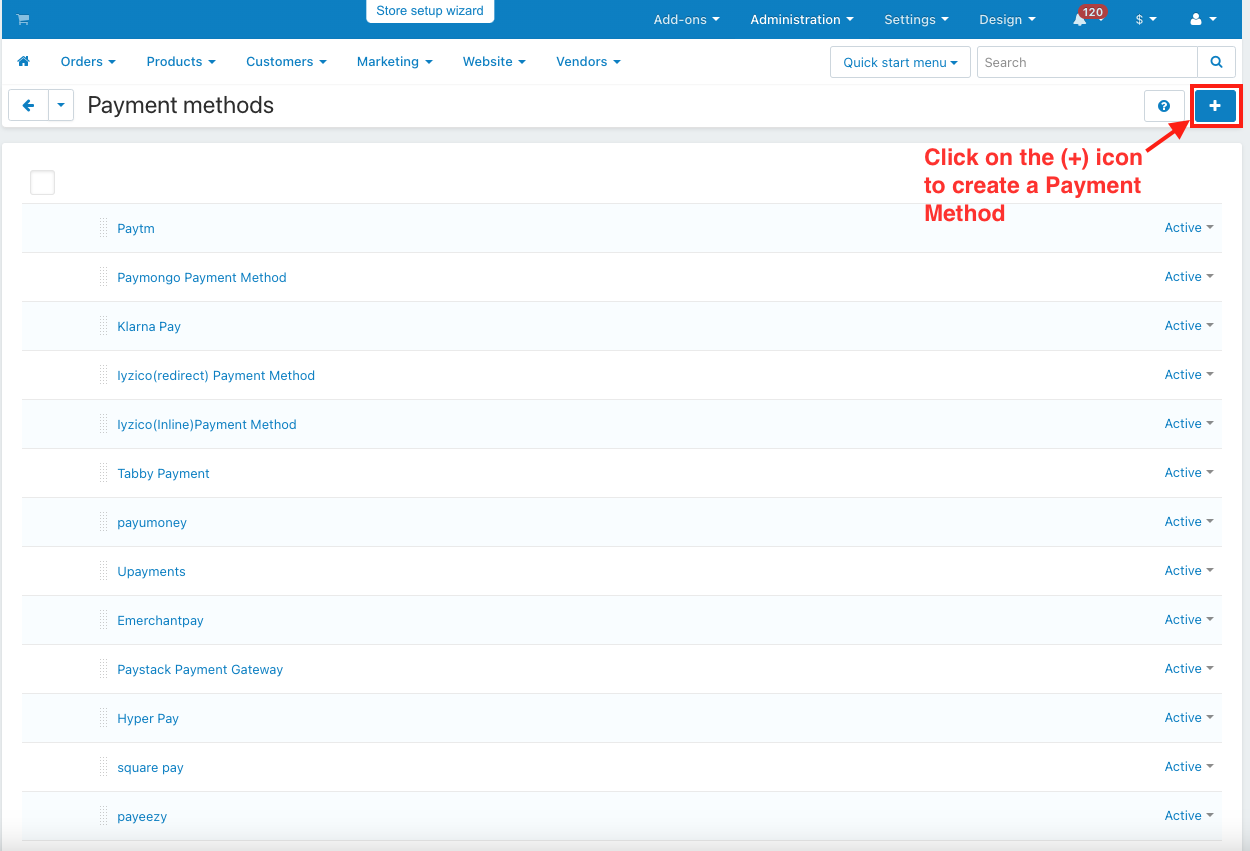
Task: Click the plus icon to add payment method
Action: 1215,106
